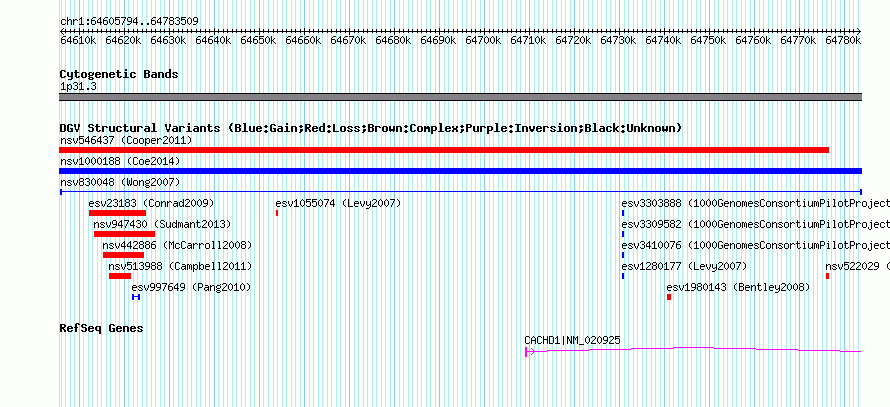The height and width of the screenshot is (407, 890).
Task: Open the nsv1000188 (Coe2014) label
Action: click(120, 161)
